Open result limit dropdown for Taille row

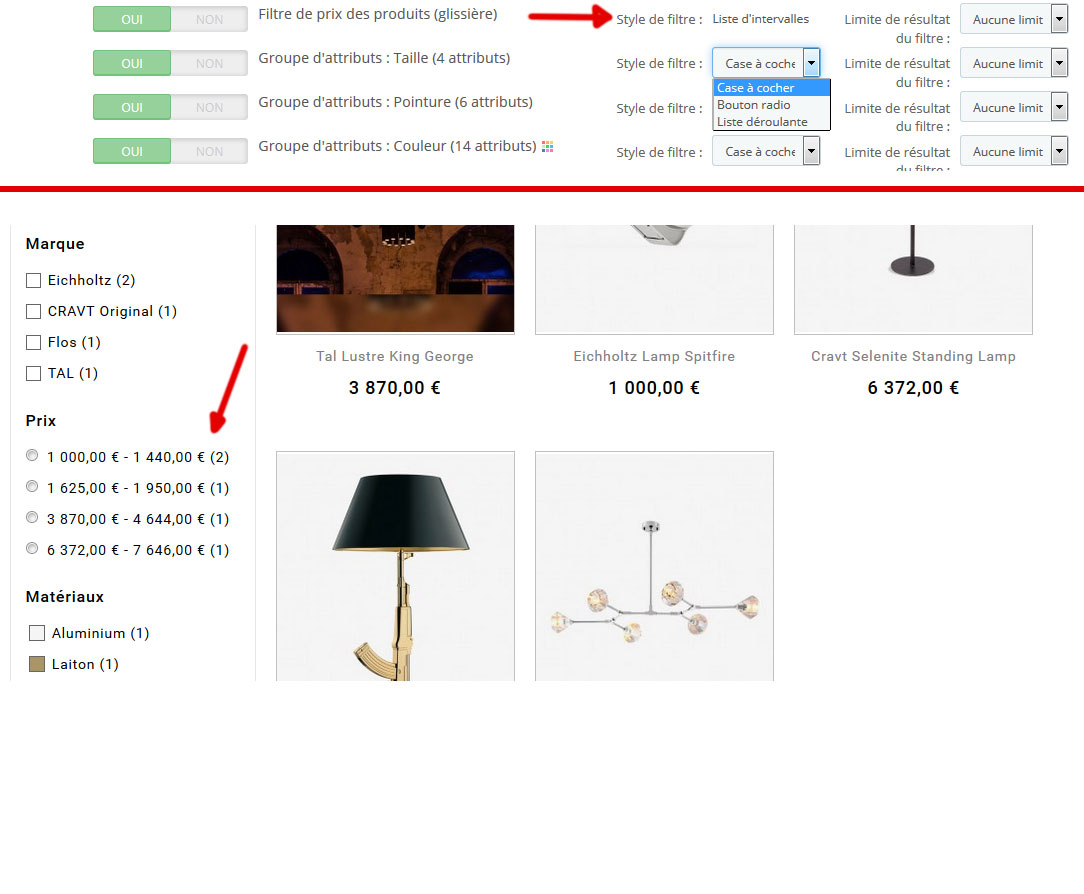tap(1014, 64)
